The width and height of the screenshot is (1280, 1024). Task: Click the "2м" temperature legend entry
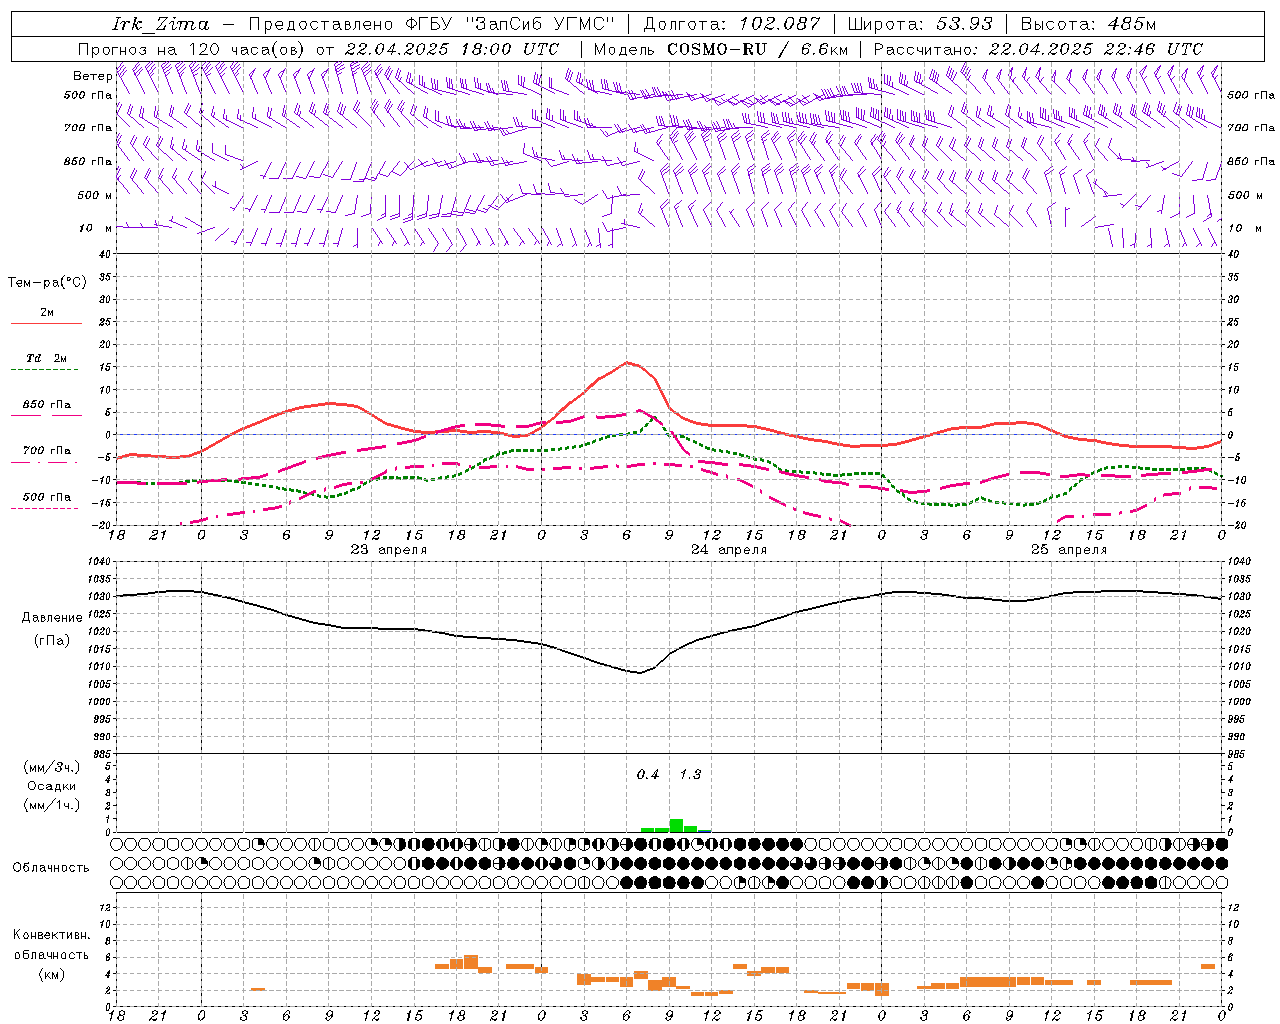click(x=47, y=313)
